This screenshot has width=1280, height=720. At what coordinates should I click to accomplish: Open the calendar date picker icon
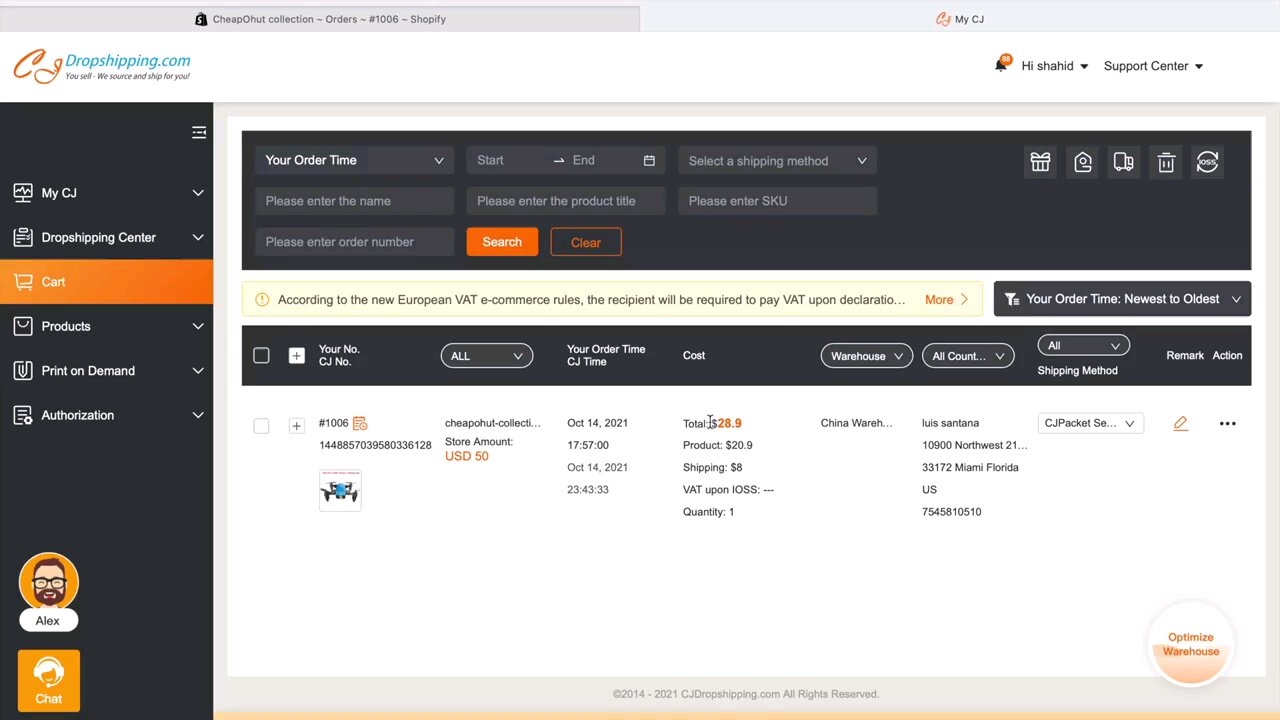coord(649,160)
